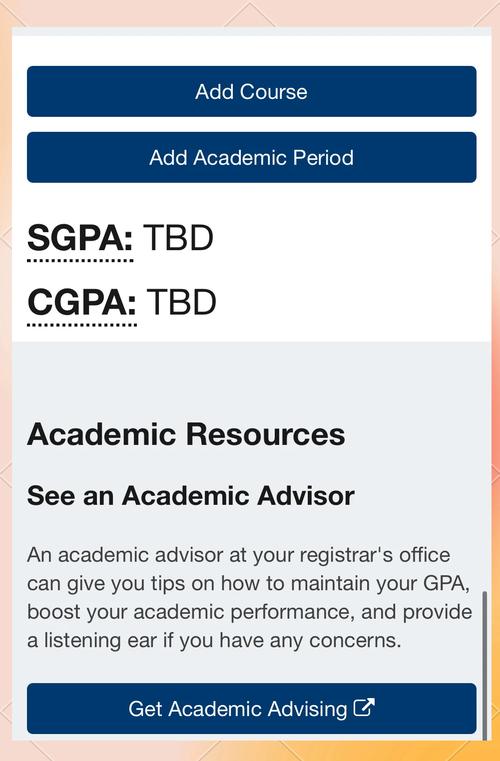Click empty white area right of SGPA
This screenshot has height=761, width=500.
pyautogui.click(x=350, y=238)
